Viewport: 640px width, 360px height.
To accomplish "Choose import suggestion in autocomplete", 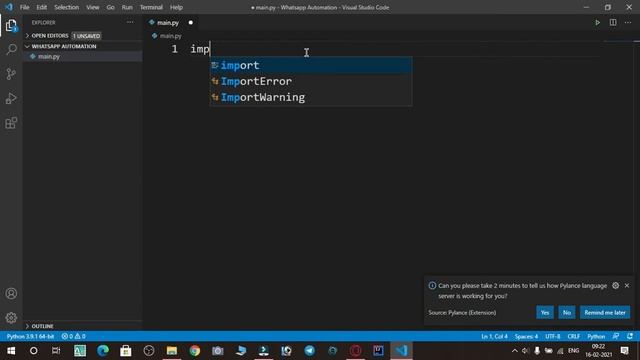I will [x=311, y=65].
